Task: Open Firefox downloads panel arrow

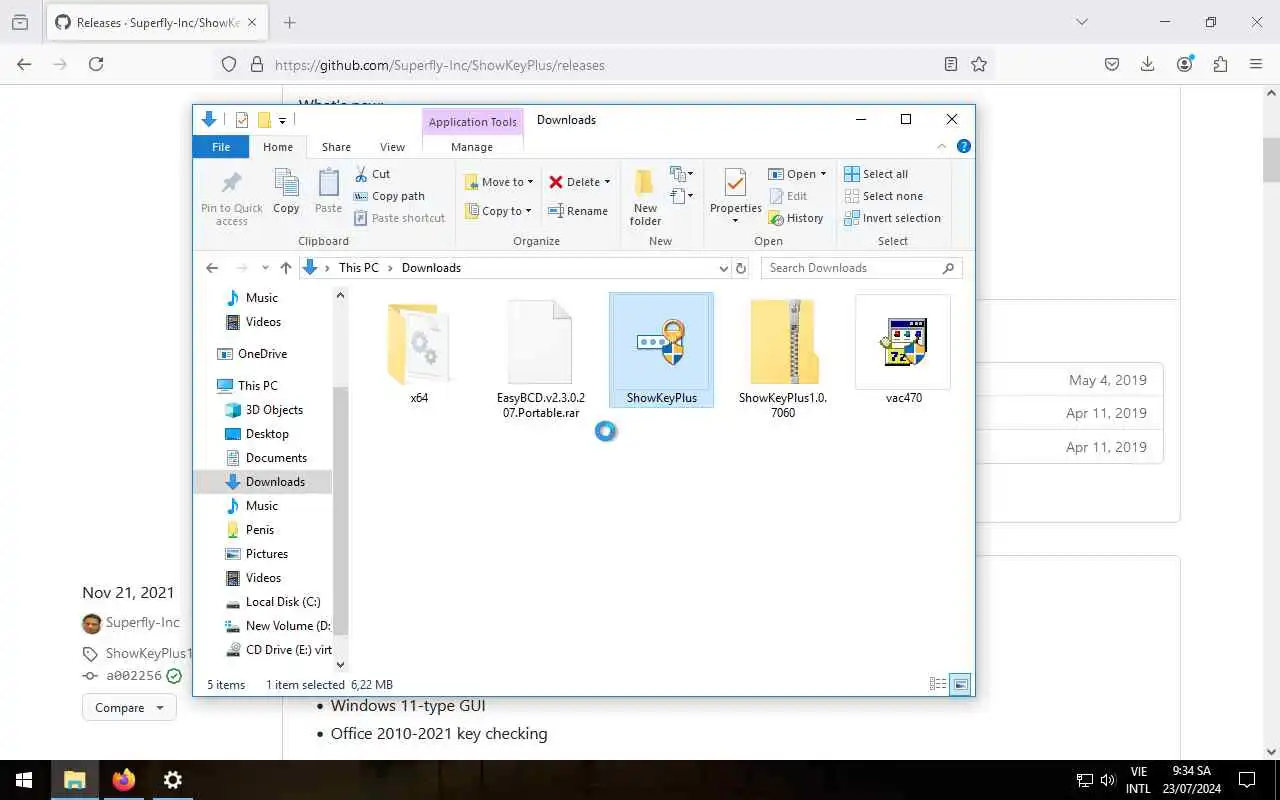Action: 1147,64
